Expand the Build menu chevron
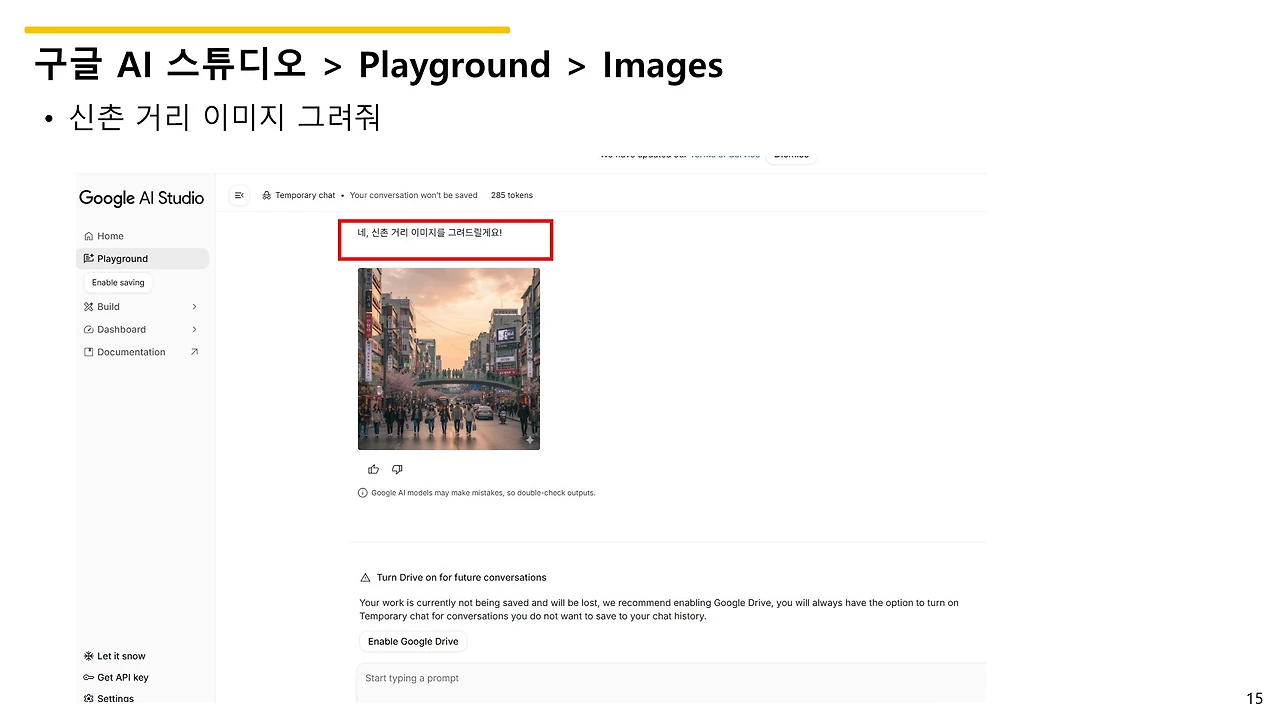 coord(195,306)
